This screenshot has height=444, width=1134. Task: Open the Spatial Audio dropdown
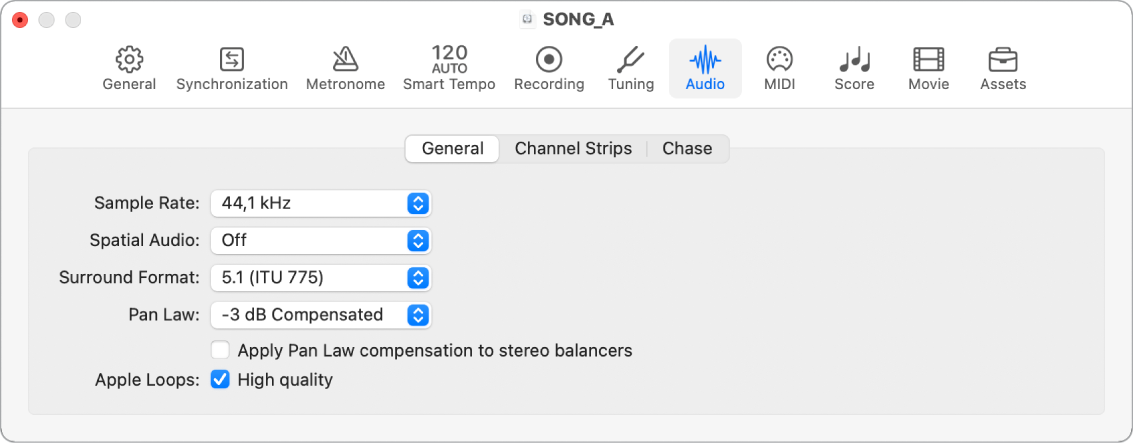pos(320,240)
